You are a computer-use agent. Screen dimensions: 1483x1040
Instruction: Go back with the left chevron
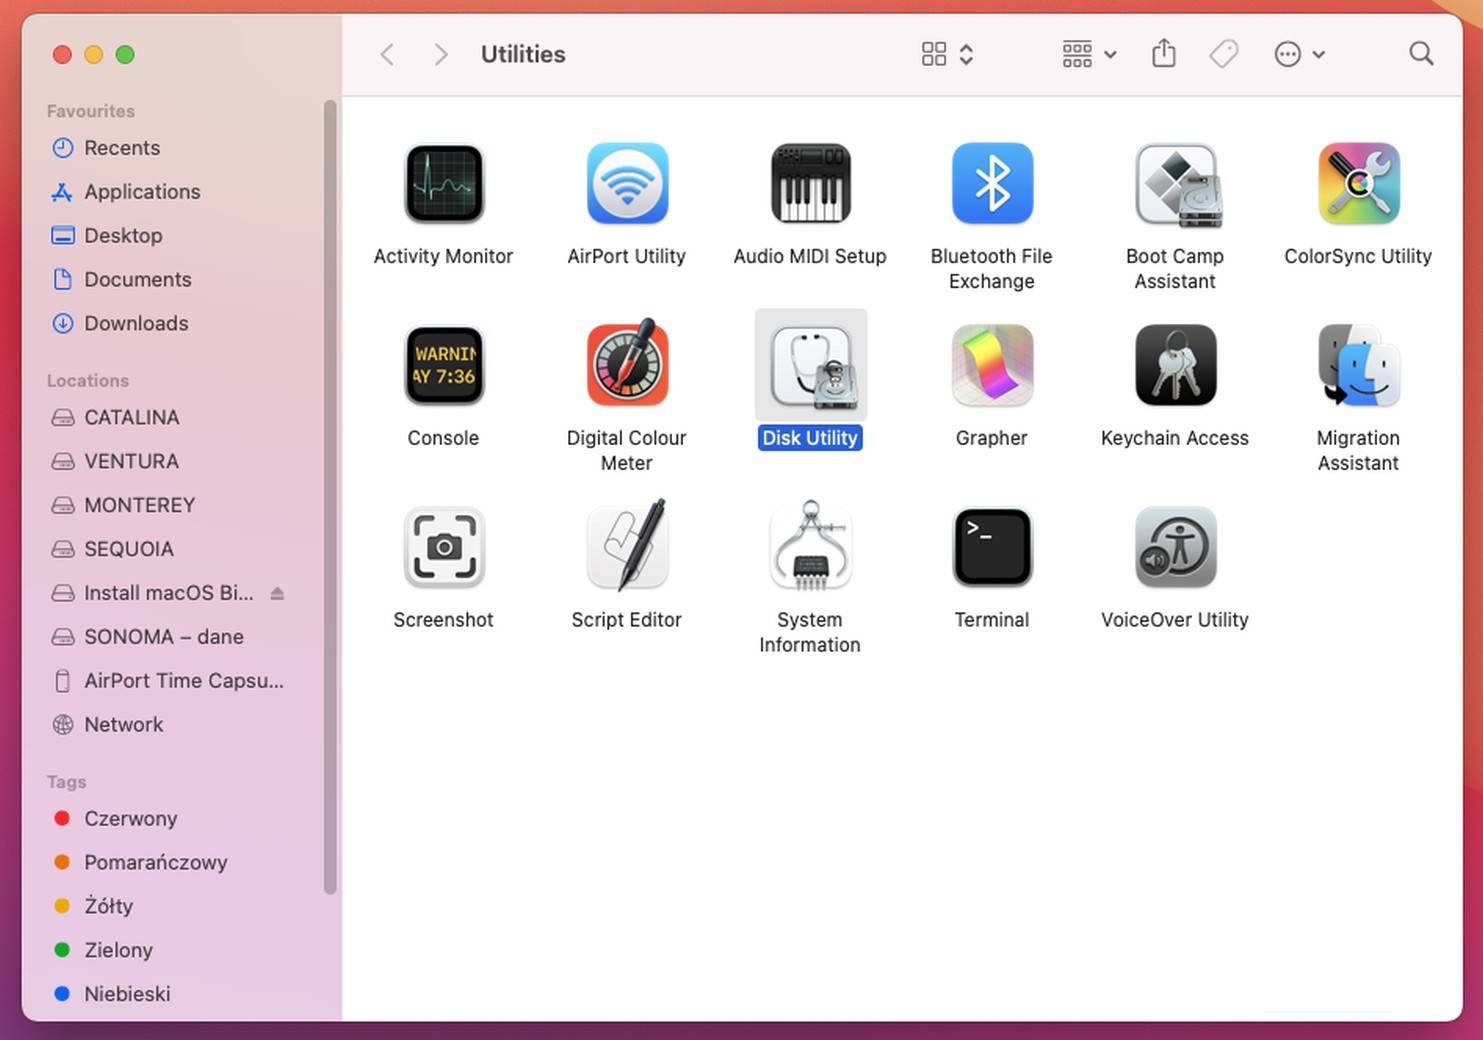click(x=387, y=54)
